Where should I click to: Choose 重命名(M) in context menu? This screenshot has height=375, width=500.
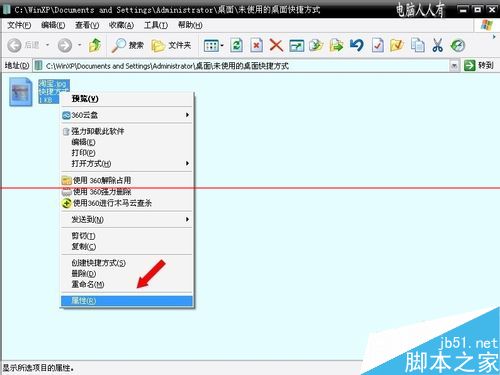tap(127, 284)
